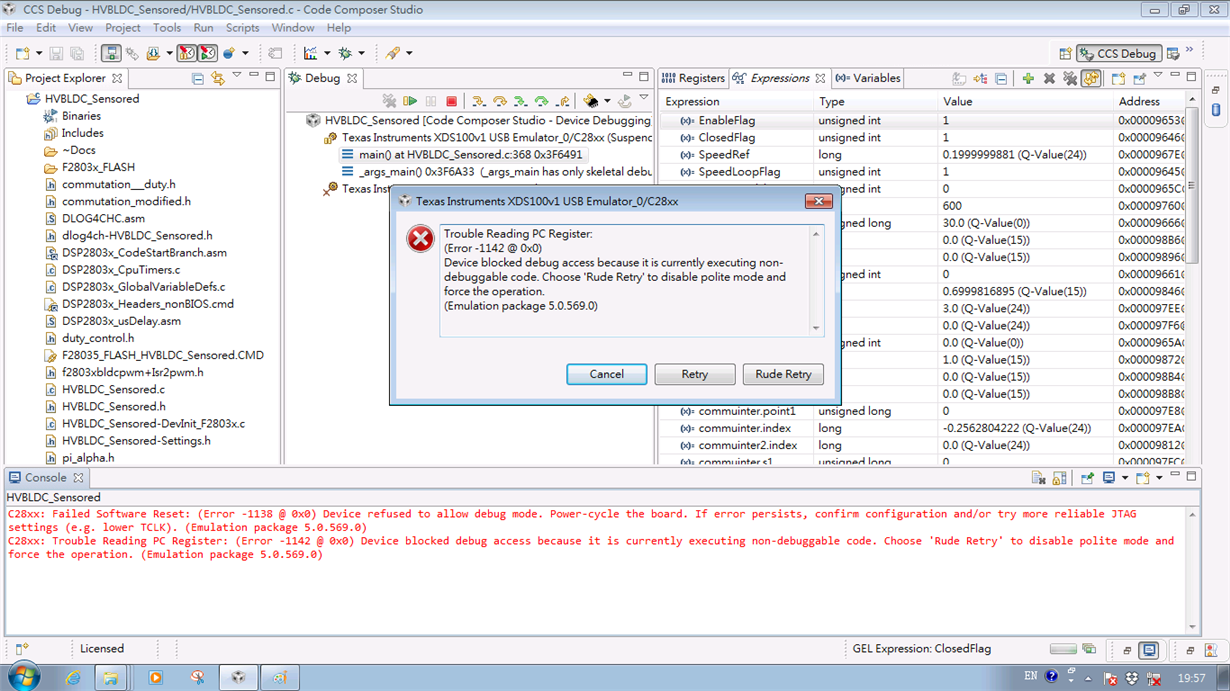
Task: Toggle first Real-time mode clock icon
Action: click(187, 53)
